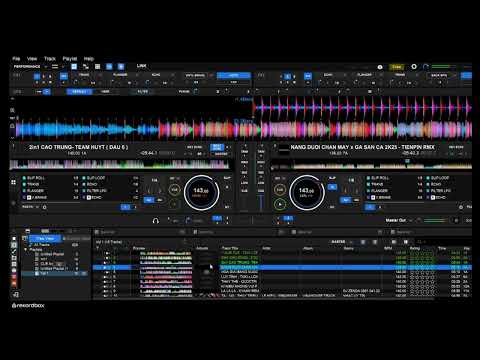Click deck 1 overview waveform strip
This screenshot has height=360, width=480.
click(x=119, y=164)
